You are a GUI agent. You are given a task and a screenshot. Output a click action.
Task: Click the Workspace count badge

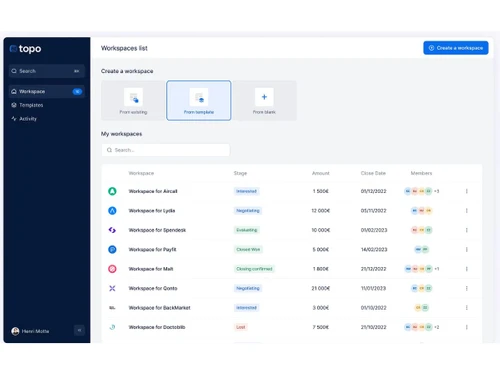[77, 91]
